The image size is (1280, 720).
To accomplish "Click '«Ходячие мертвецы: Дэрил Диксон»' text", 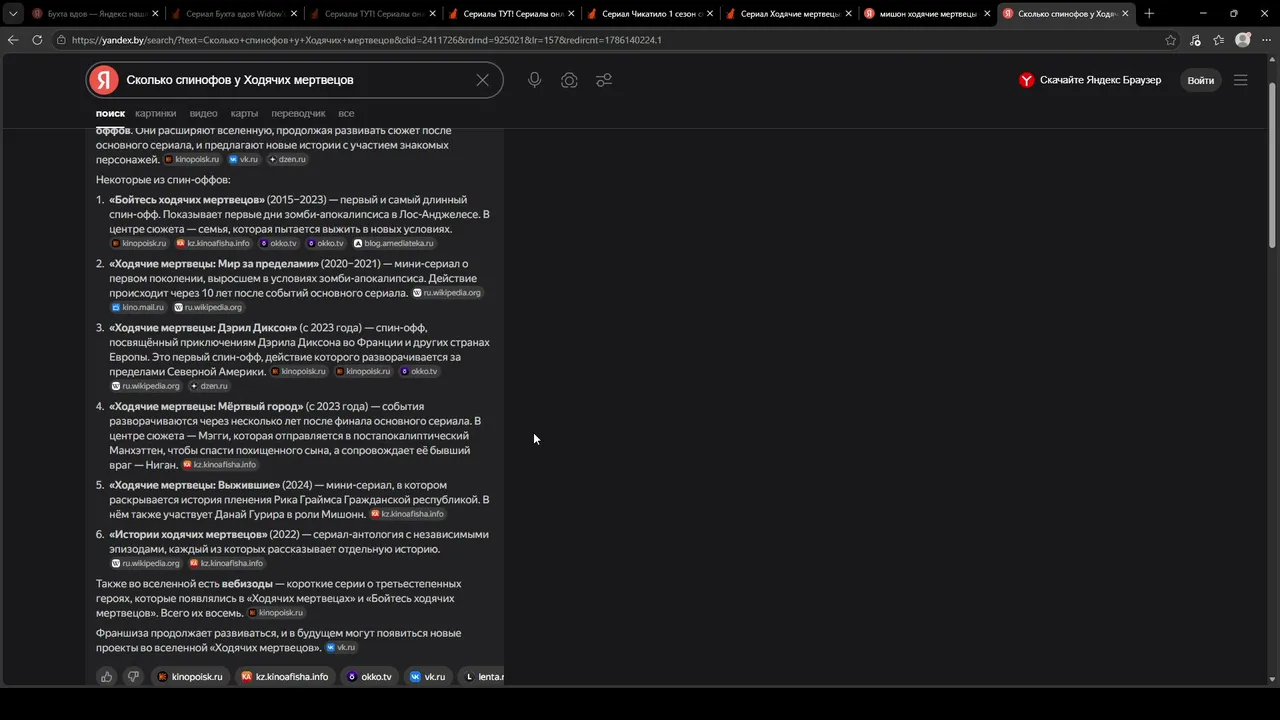I will point(203,328).
